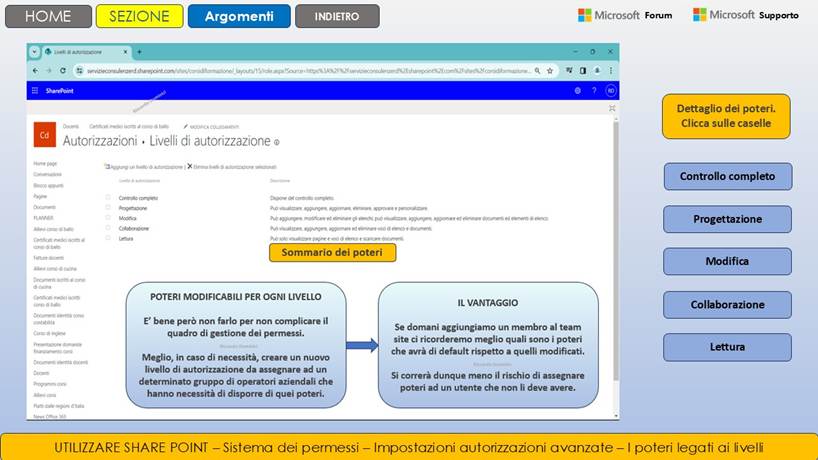Open the Controllo completo detail button

pos(727,176)
